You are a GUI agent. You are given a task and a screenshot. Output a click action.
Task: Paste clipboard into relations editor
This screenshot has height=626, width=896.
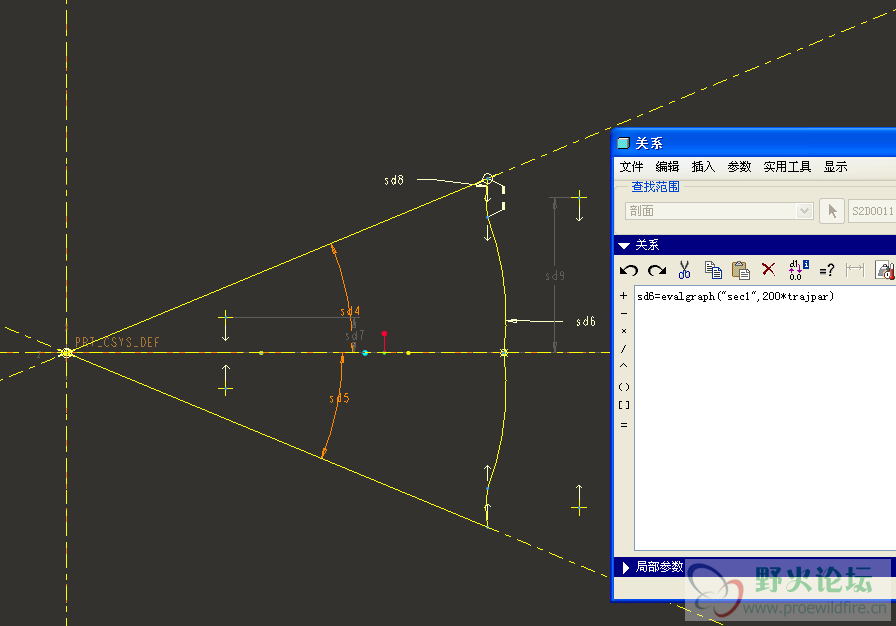click(x=741, y=270)
